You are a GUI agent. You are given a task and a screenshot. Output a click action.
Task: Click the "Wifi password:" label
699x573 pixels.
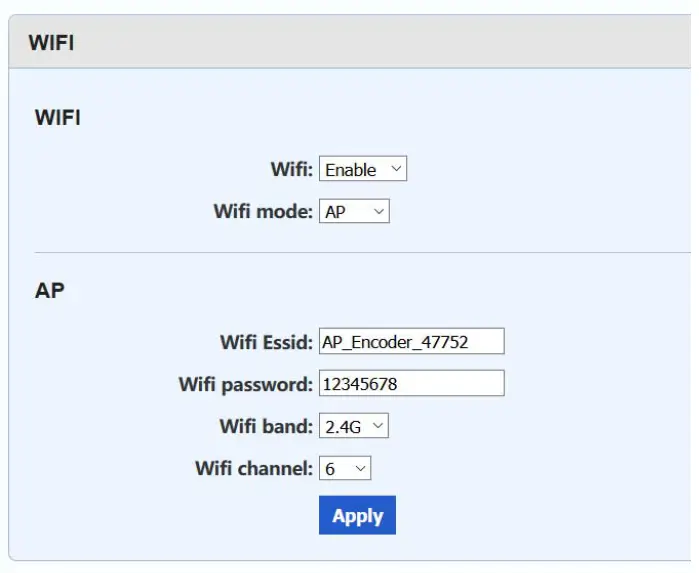[x=245, y=384]
